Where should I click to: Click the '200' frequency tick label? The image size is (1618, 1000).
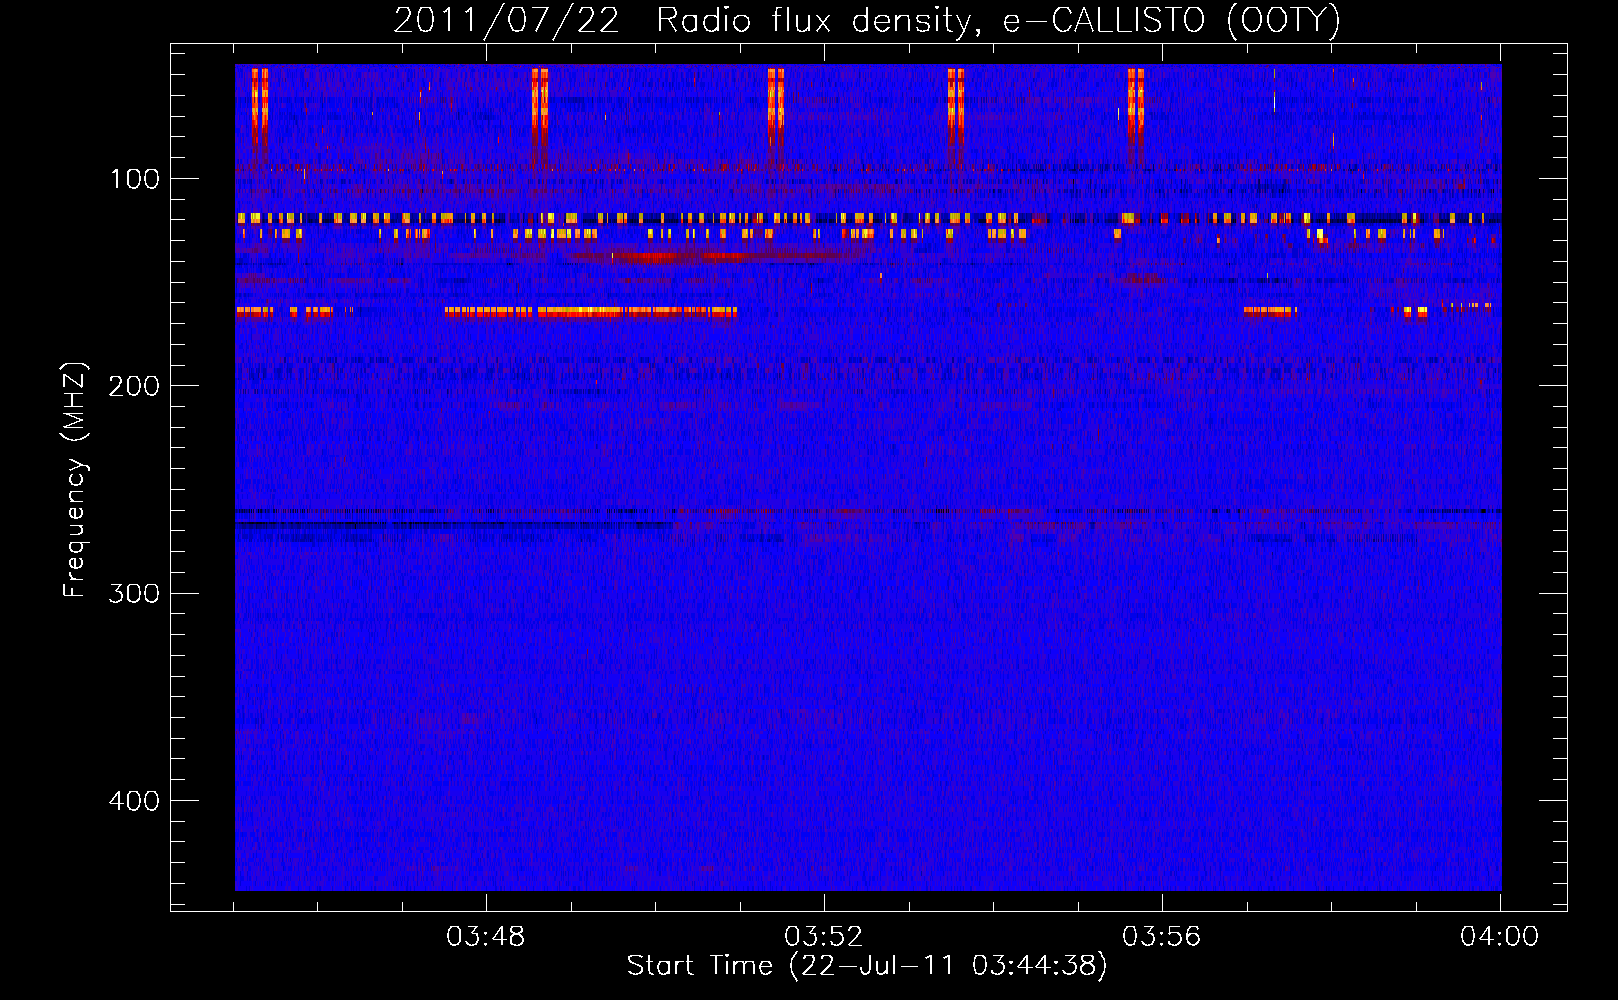(x=134, y=386)
